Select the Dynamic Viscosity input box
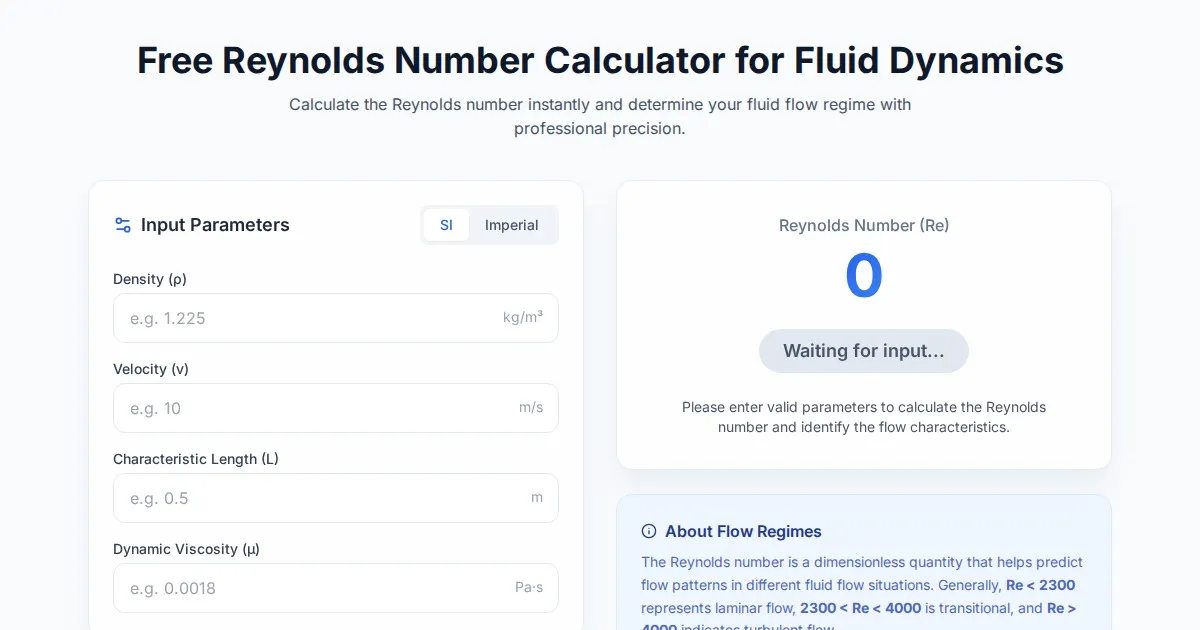 click(x=310, y=588)
